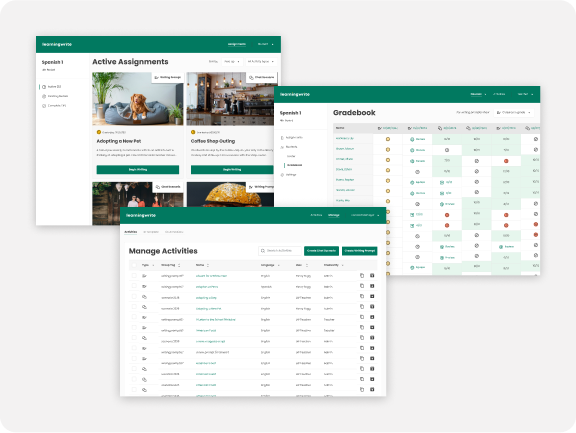Click writing prompt type icon in first activities row
Image resolution: width=576 pixels, height=433 pixels.
(144, 275)
